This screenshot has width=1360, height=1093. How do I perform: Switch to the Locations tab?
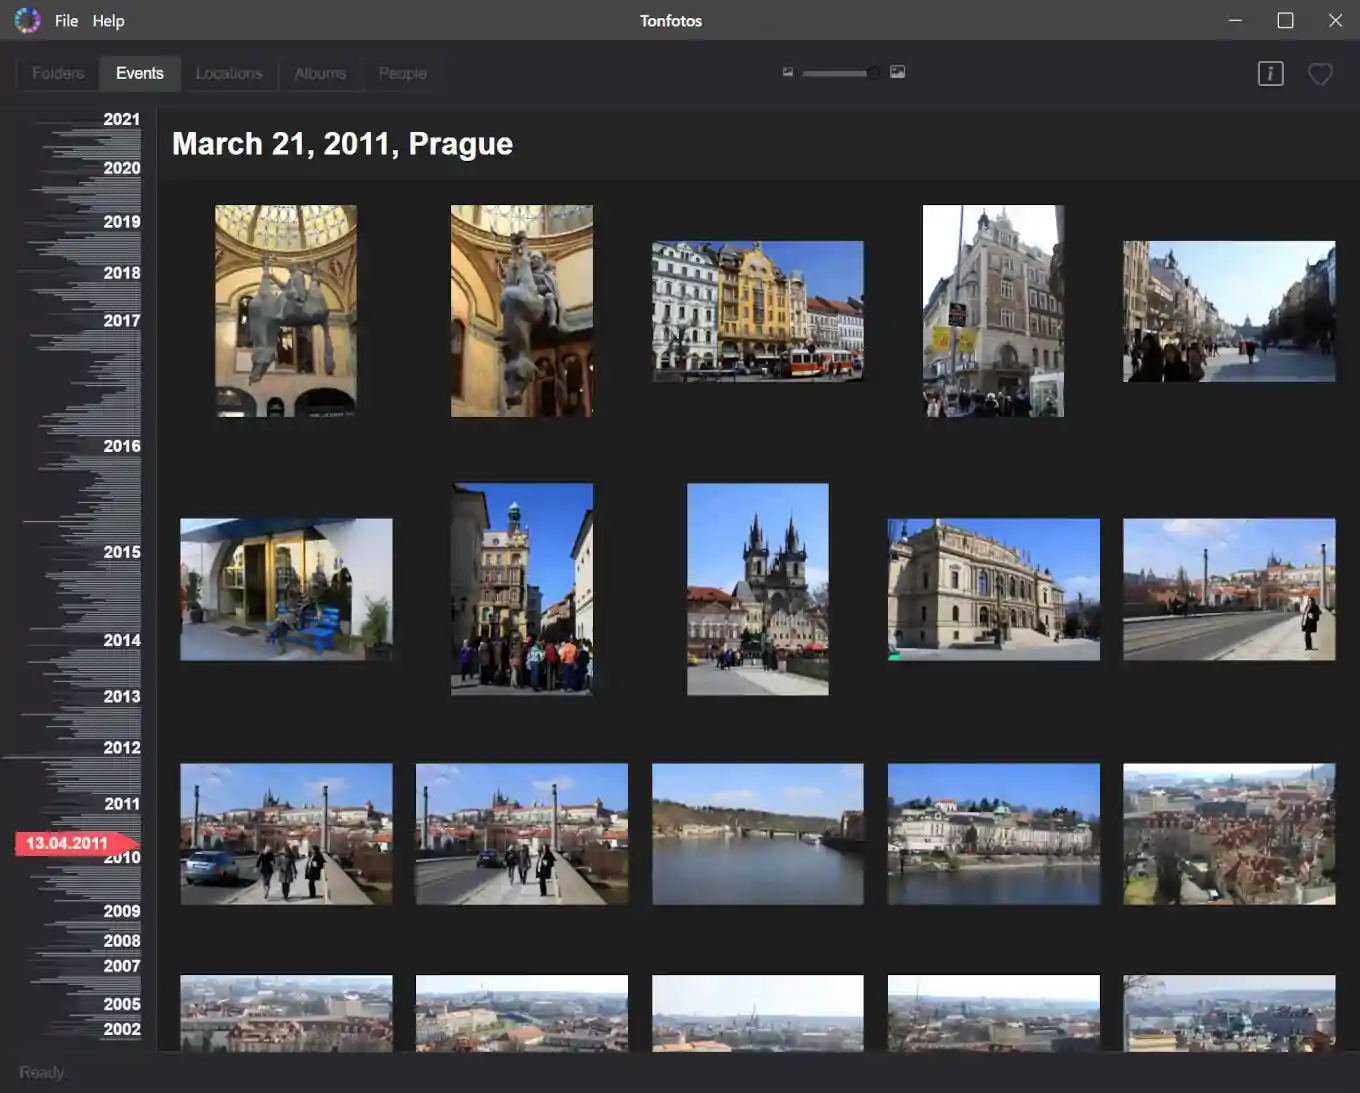point(229,73)
